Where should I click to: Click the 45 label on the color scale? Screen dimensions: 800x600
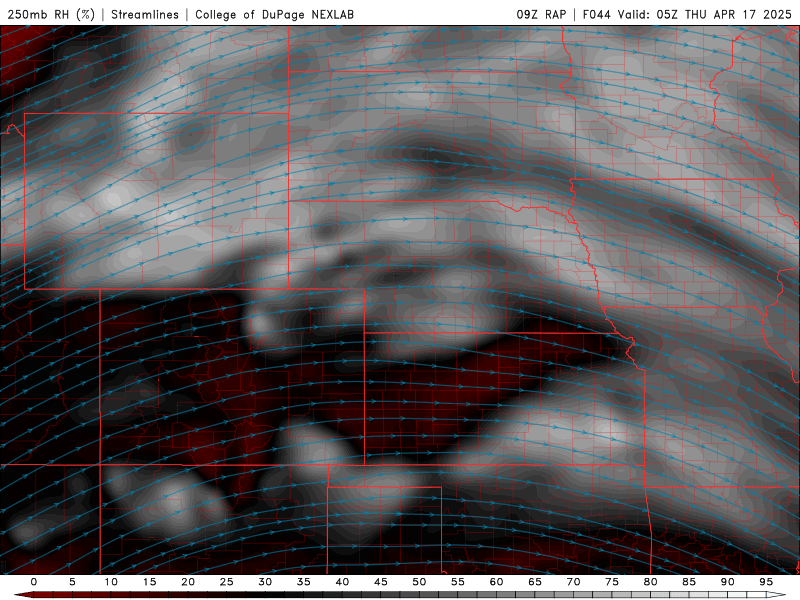381,582
